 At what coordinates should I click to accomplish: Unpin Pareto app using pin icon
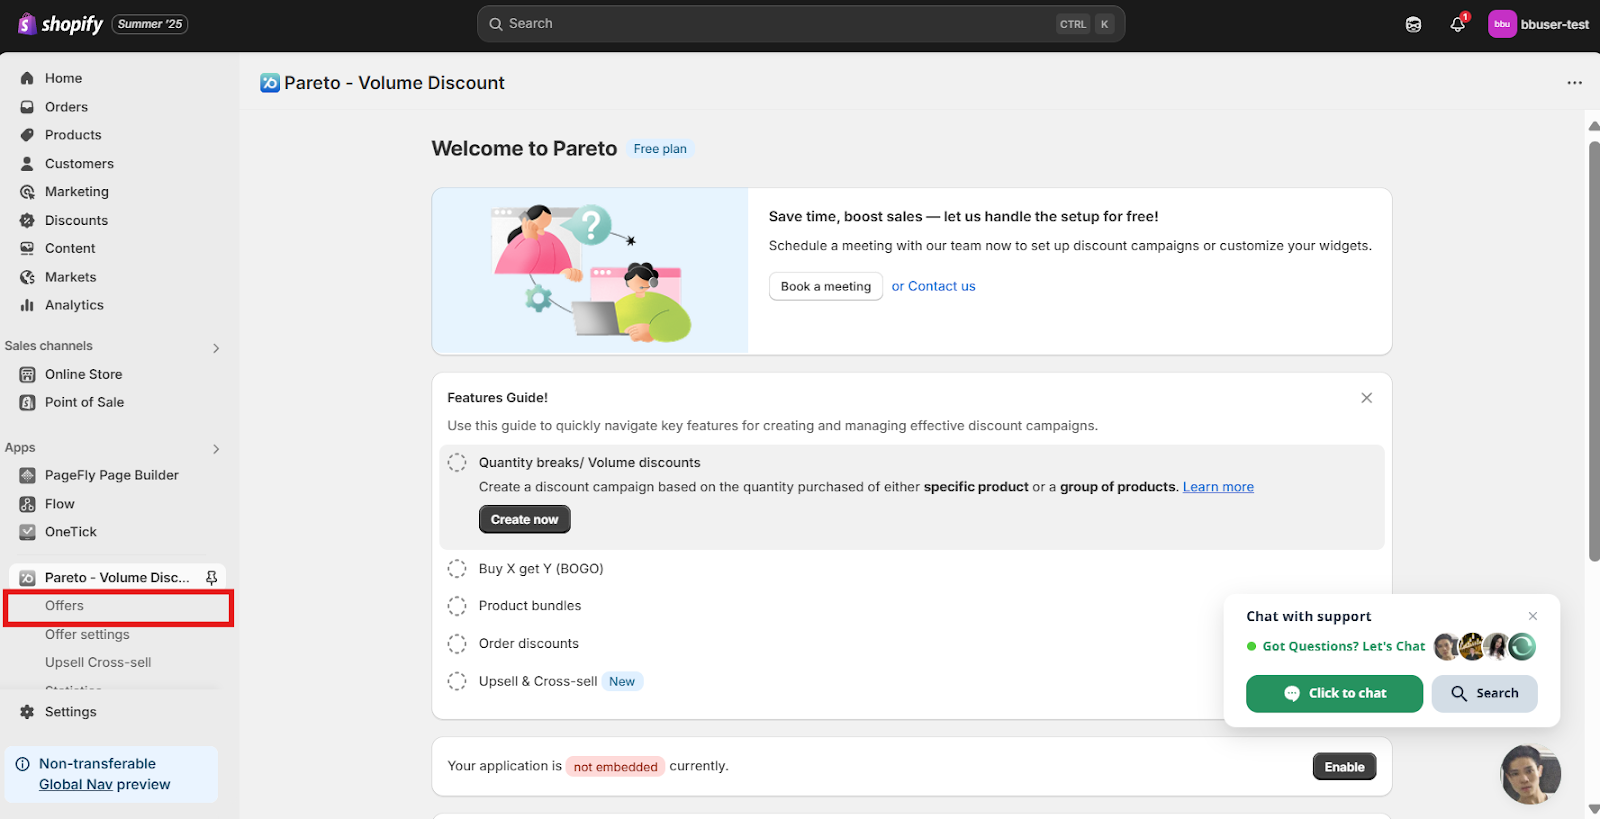pos(211,578)
